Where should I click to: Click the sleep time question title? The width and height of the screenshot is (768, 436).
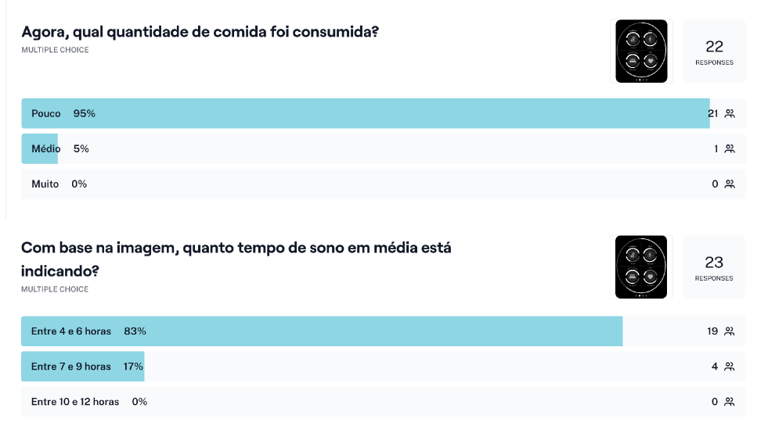click(x=236, y=258)
